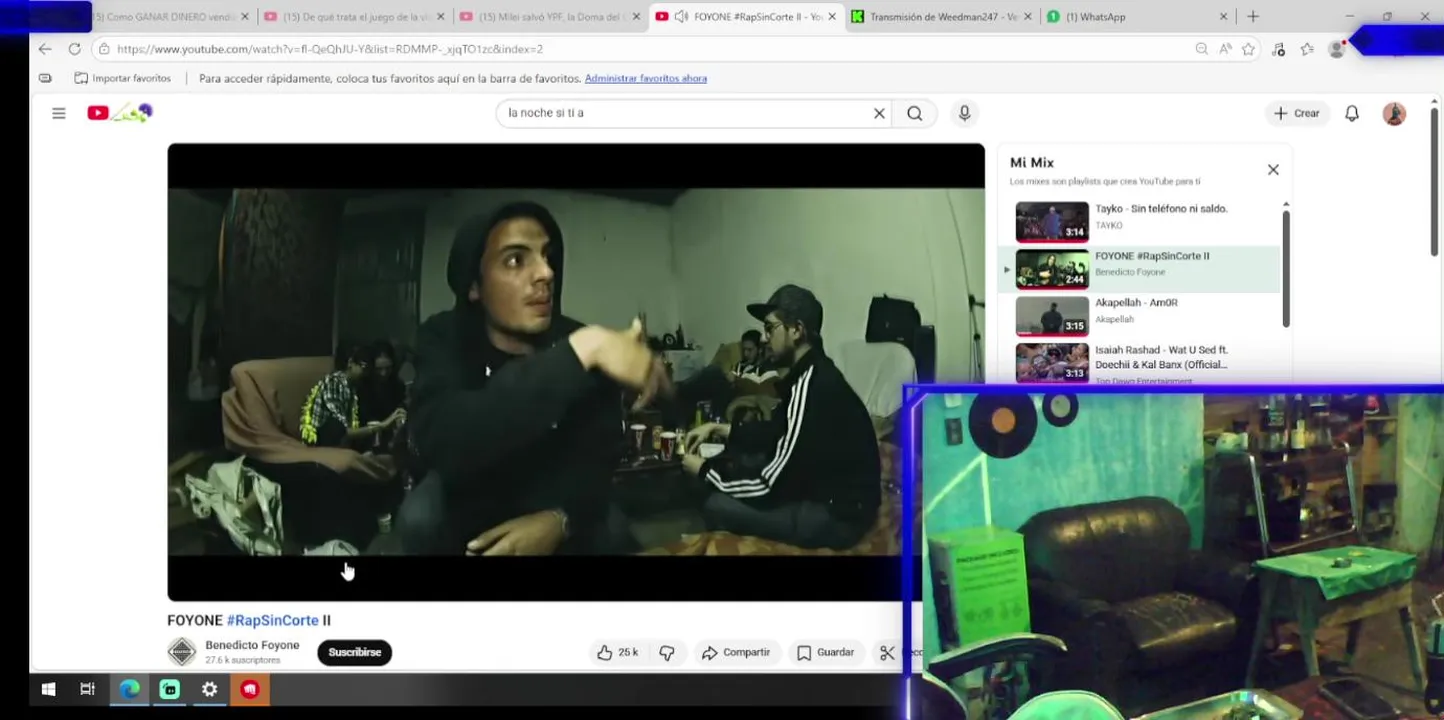Click the Guardar save button
The width and height of the screenshot is (1444, 720).
(x=826, y=653)
